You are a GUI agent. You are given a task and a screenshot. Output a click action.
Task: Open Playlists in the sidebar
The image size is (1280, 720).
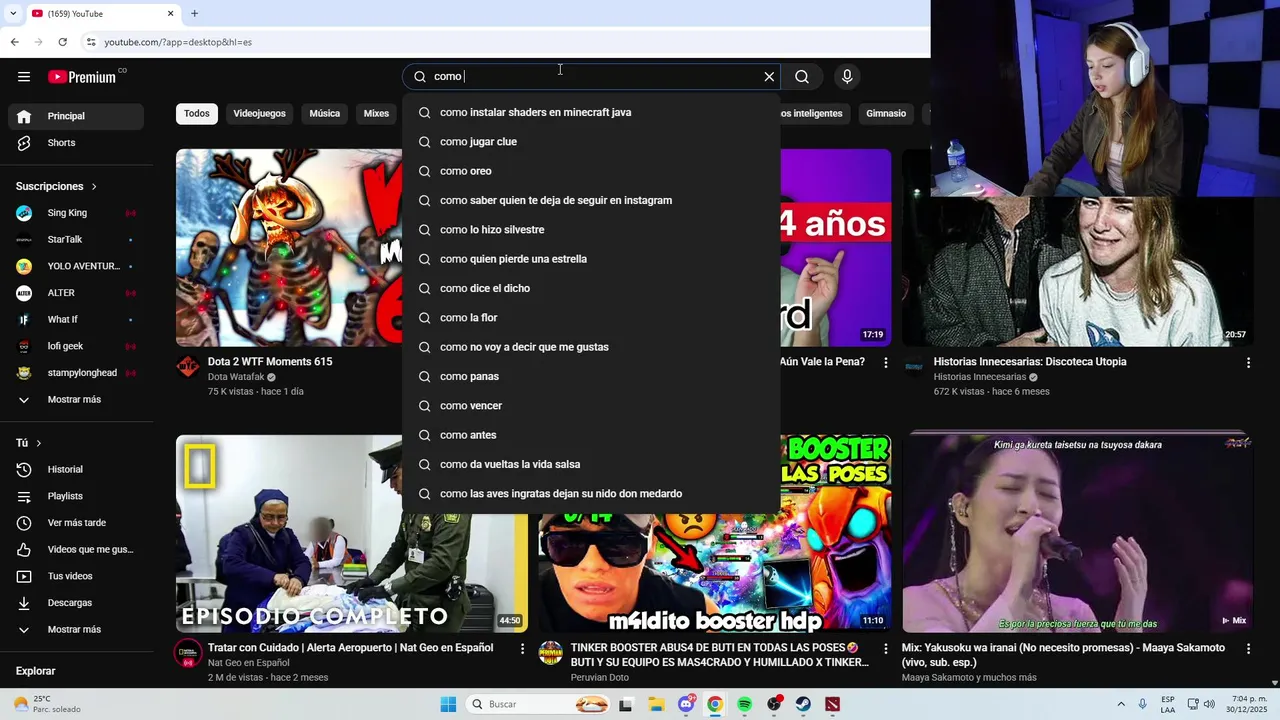(76, 496)
